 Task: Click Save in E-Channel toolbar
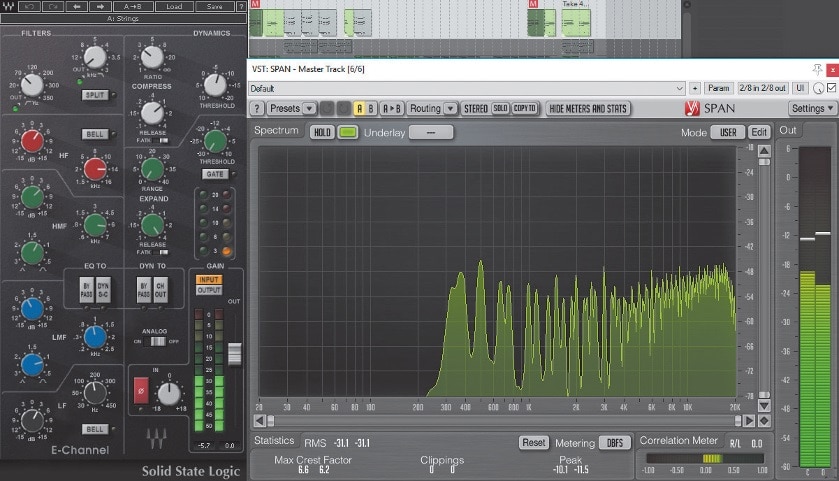click(215, 6)
